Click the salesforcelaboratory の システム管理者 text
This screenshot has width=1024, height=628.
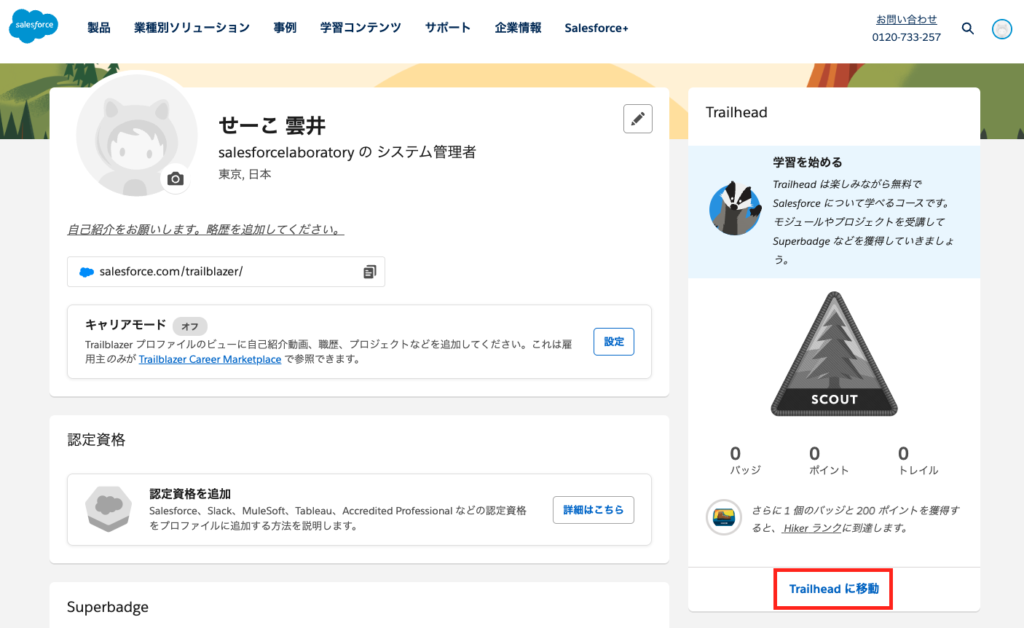pos(347,152)
